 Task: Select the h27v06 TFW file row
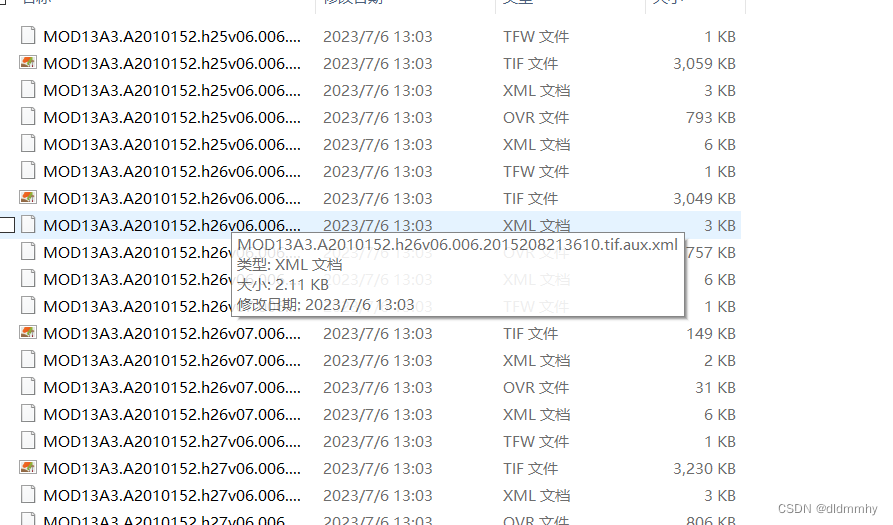[370, 441]
